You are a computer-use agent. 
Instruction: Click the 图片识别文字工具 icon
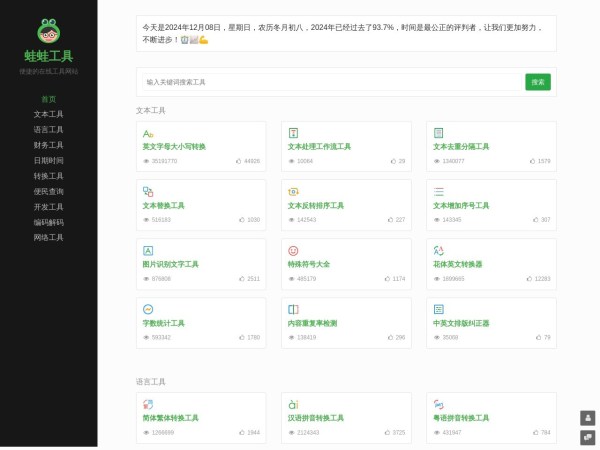tap(148, 250)
